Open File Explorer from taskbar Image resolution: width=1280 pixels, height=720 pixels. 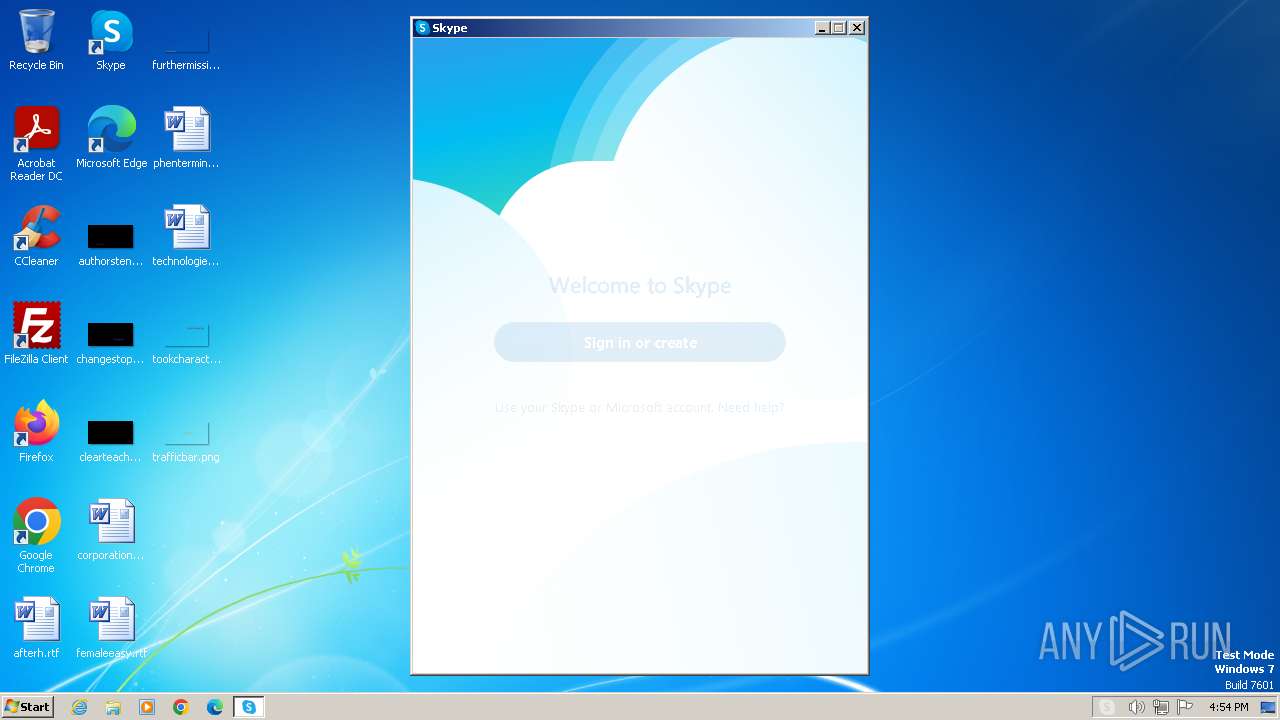113,707
